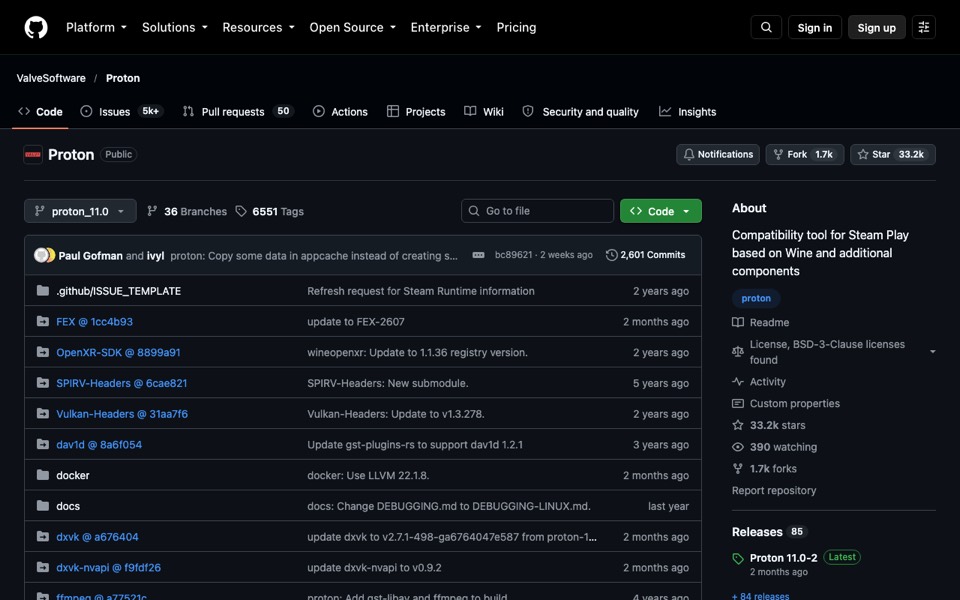Click the Sign up button
Viewport: 960px width, 600px height.
[x=876, y=28]
